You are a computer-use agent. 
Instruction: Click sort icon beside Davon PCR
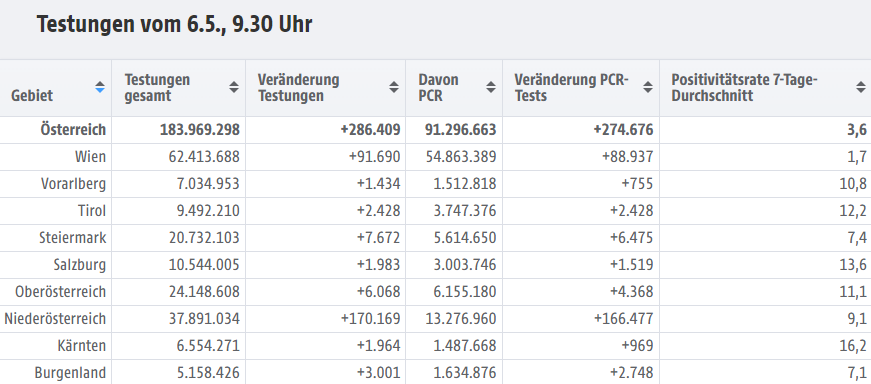coord(490,87)
